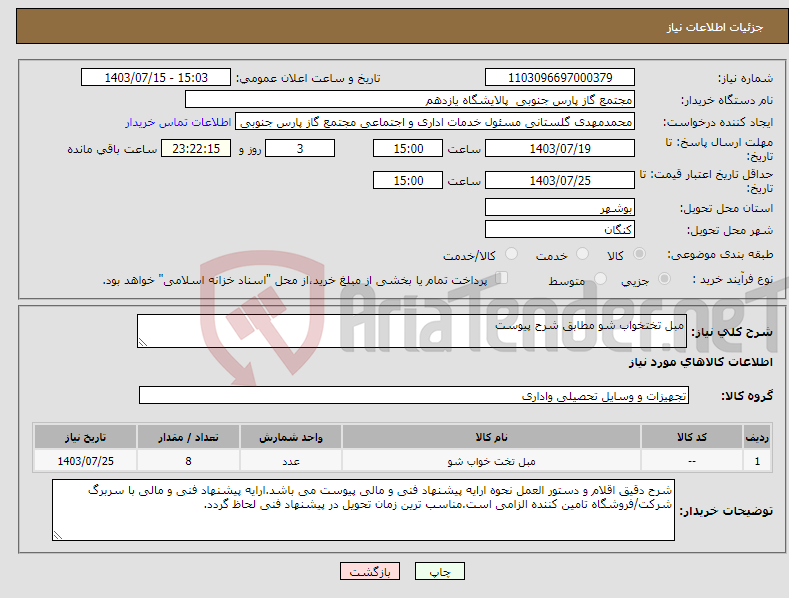The width and height of the screenshot is (789, 598).
Task: Click the تعداد / مقدار column header
Action: [188, 437]
